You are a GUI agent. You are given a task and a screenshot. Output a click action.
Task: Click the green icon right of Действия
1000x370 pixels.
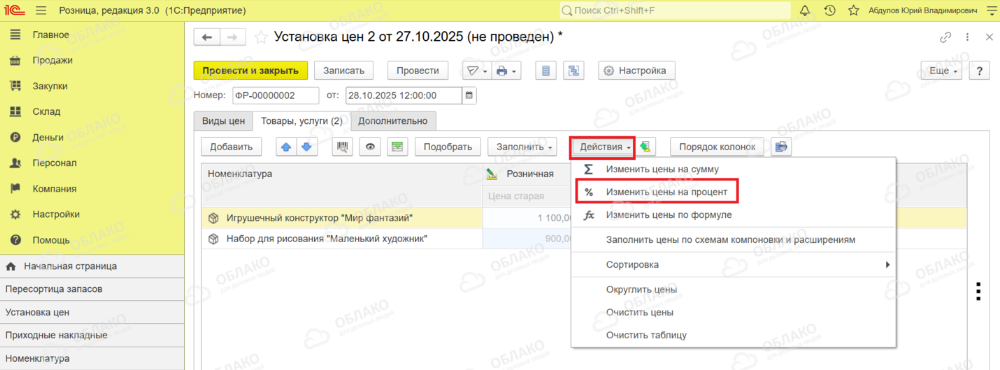click(x=647, y=147)
